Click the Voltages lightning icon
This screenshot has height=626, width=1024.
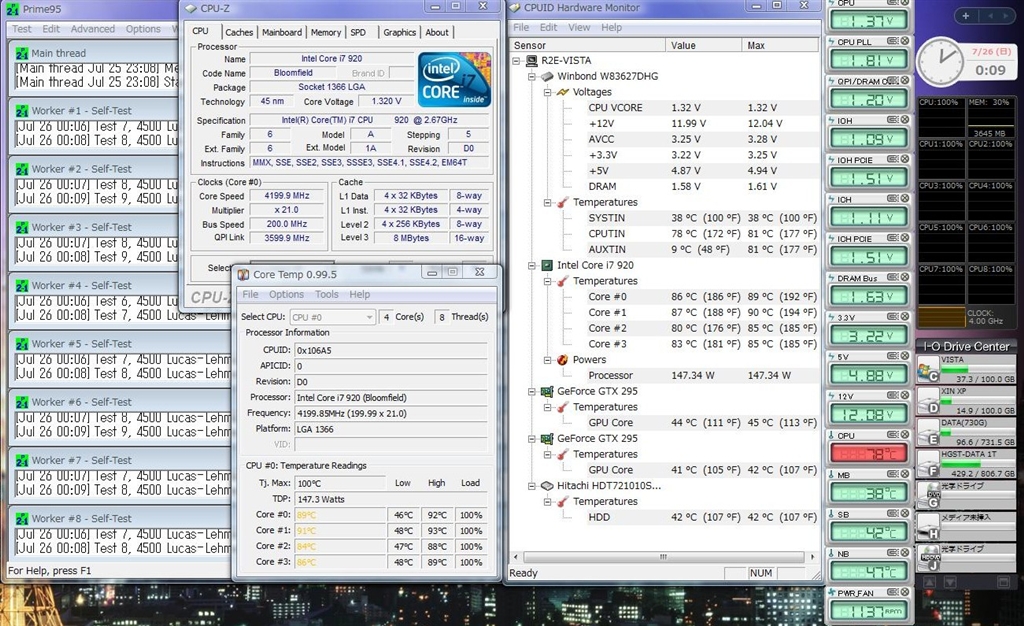point(562,92)
